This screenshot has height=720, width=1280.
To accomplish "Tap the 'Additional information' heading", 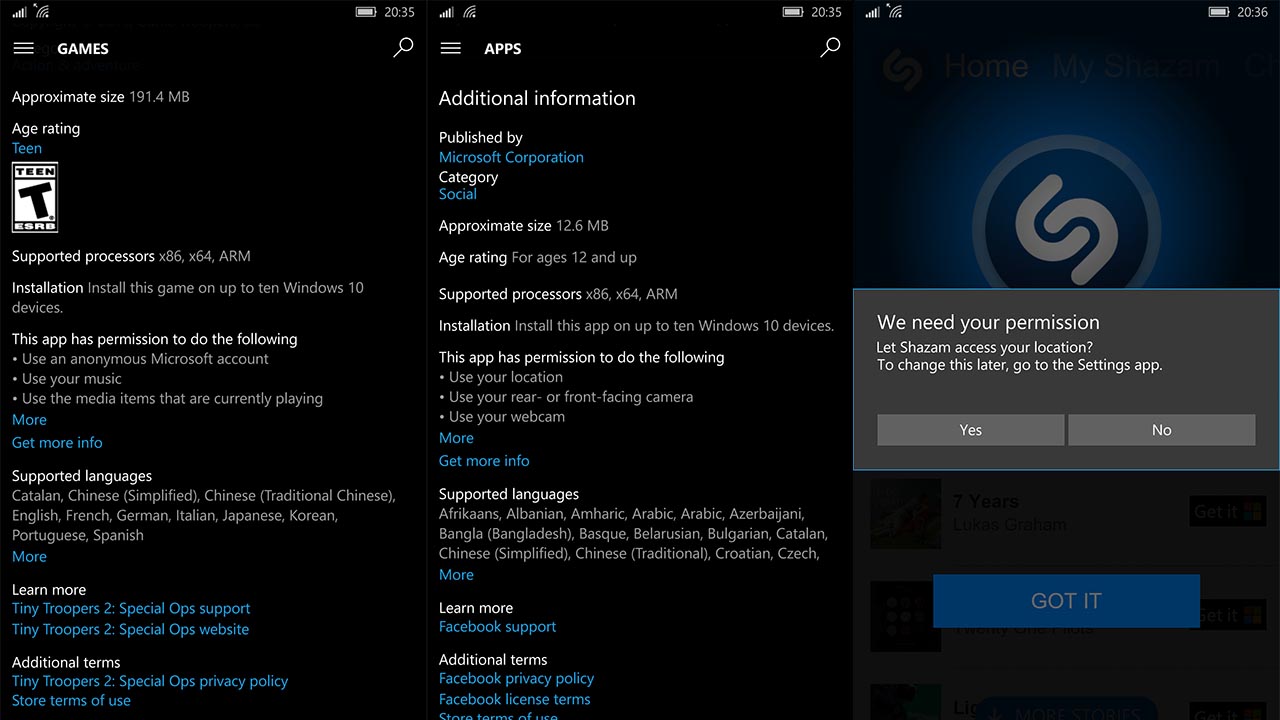I will [x=537, y=98].
